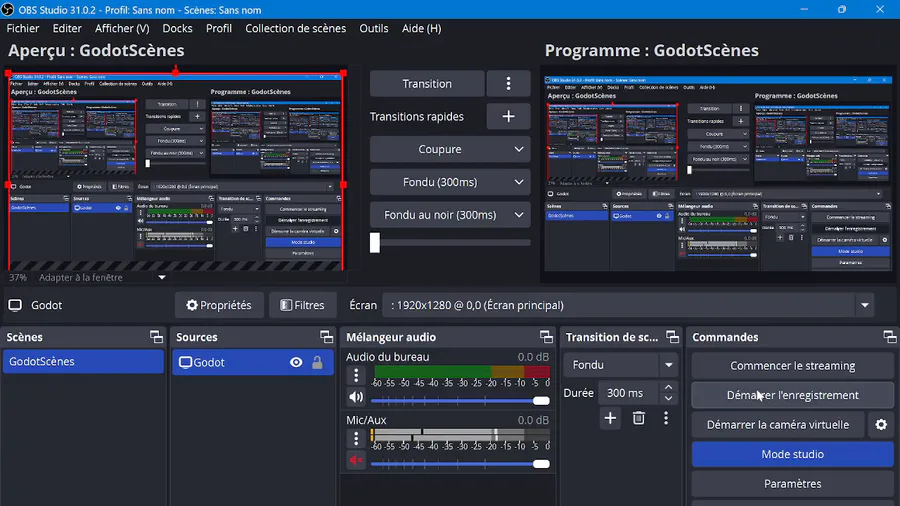Select the Godot source row

pos(253,363)
